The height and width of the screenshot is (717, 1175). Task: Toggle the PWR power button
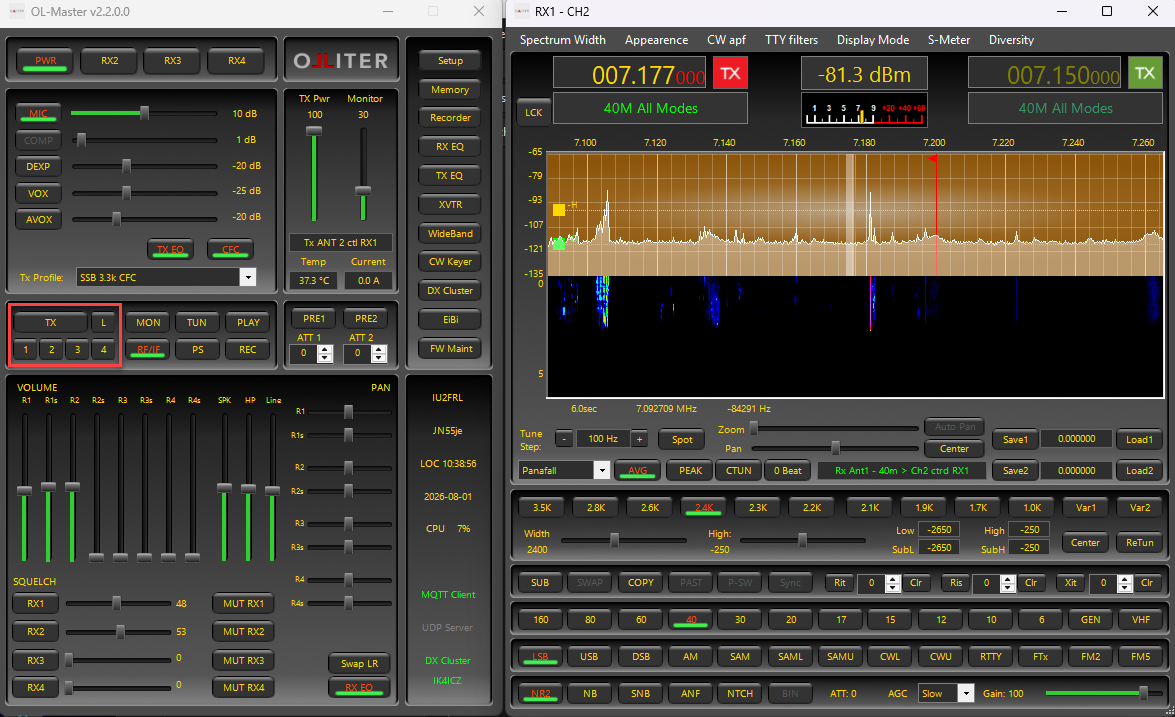tap(46, 61)
